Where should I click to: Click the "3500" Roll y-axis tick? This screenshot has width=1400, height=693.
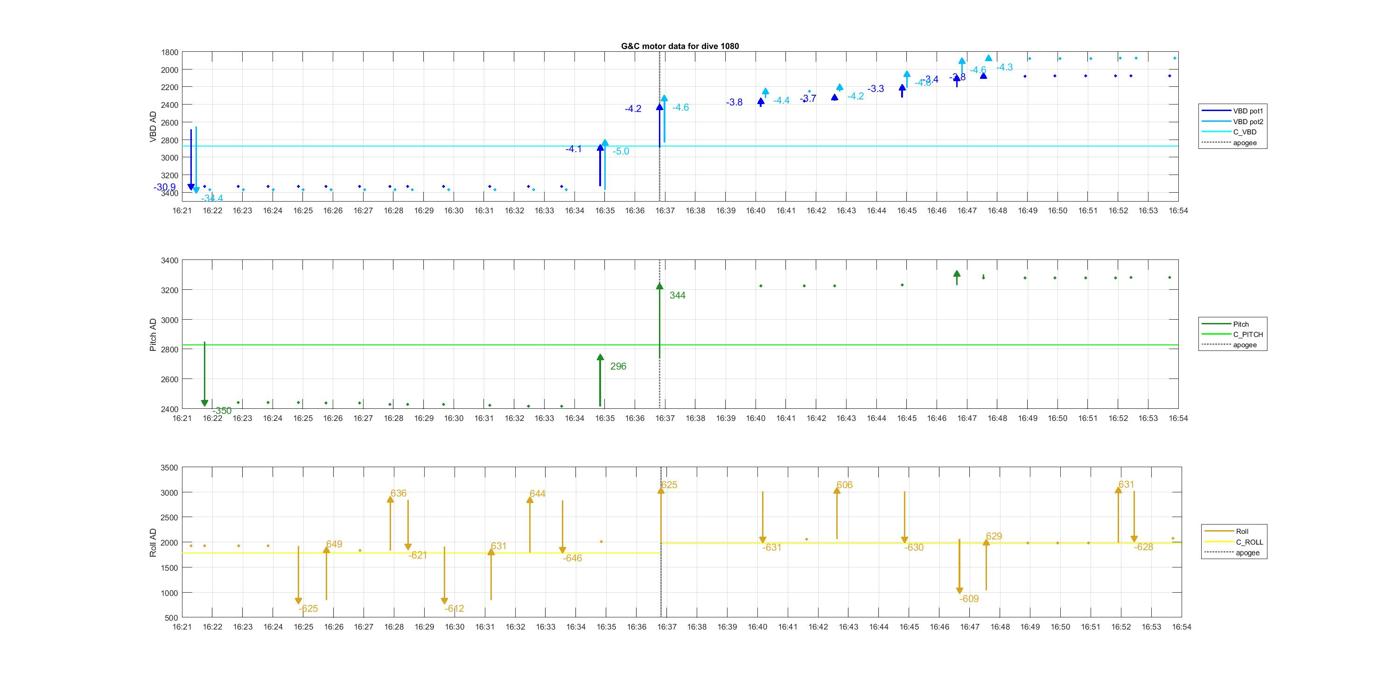(169, 468)
